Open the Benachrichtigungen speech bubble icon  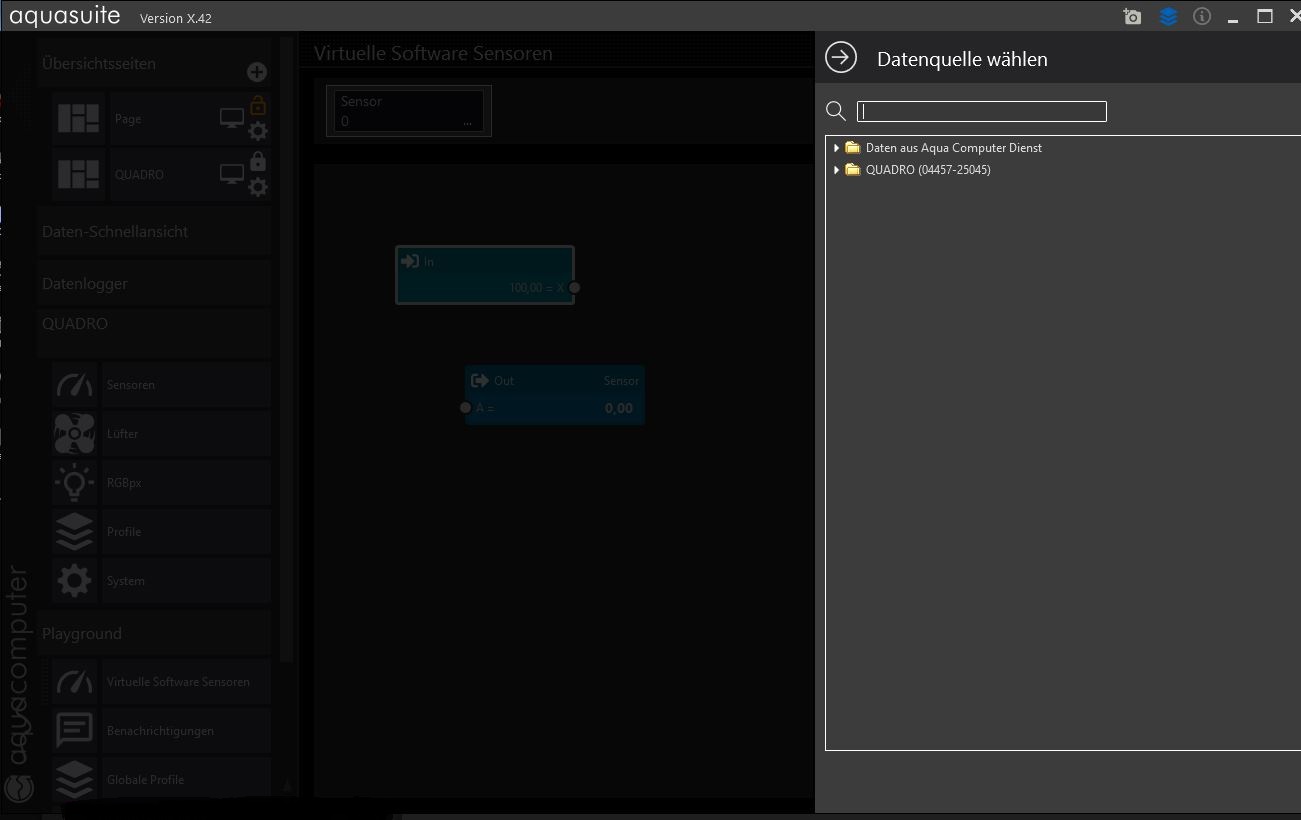point(75,731)
